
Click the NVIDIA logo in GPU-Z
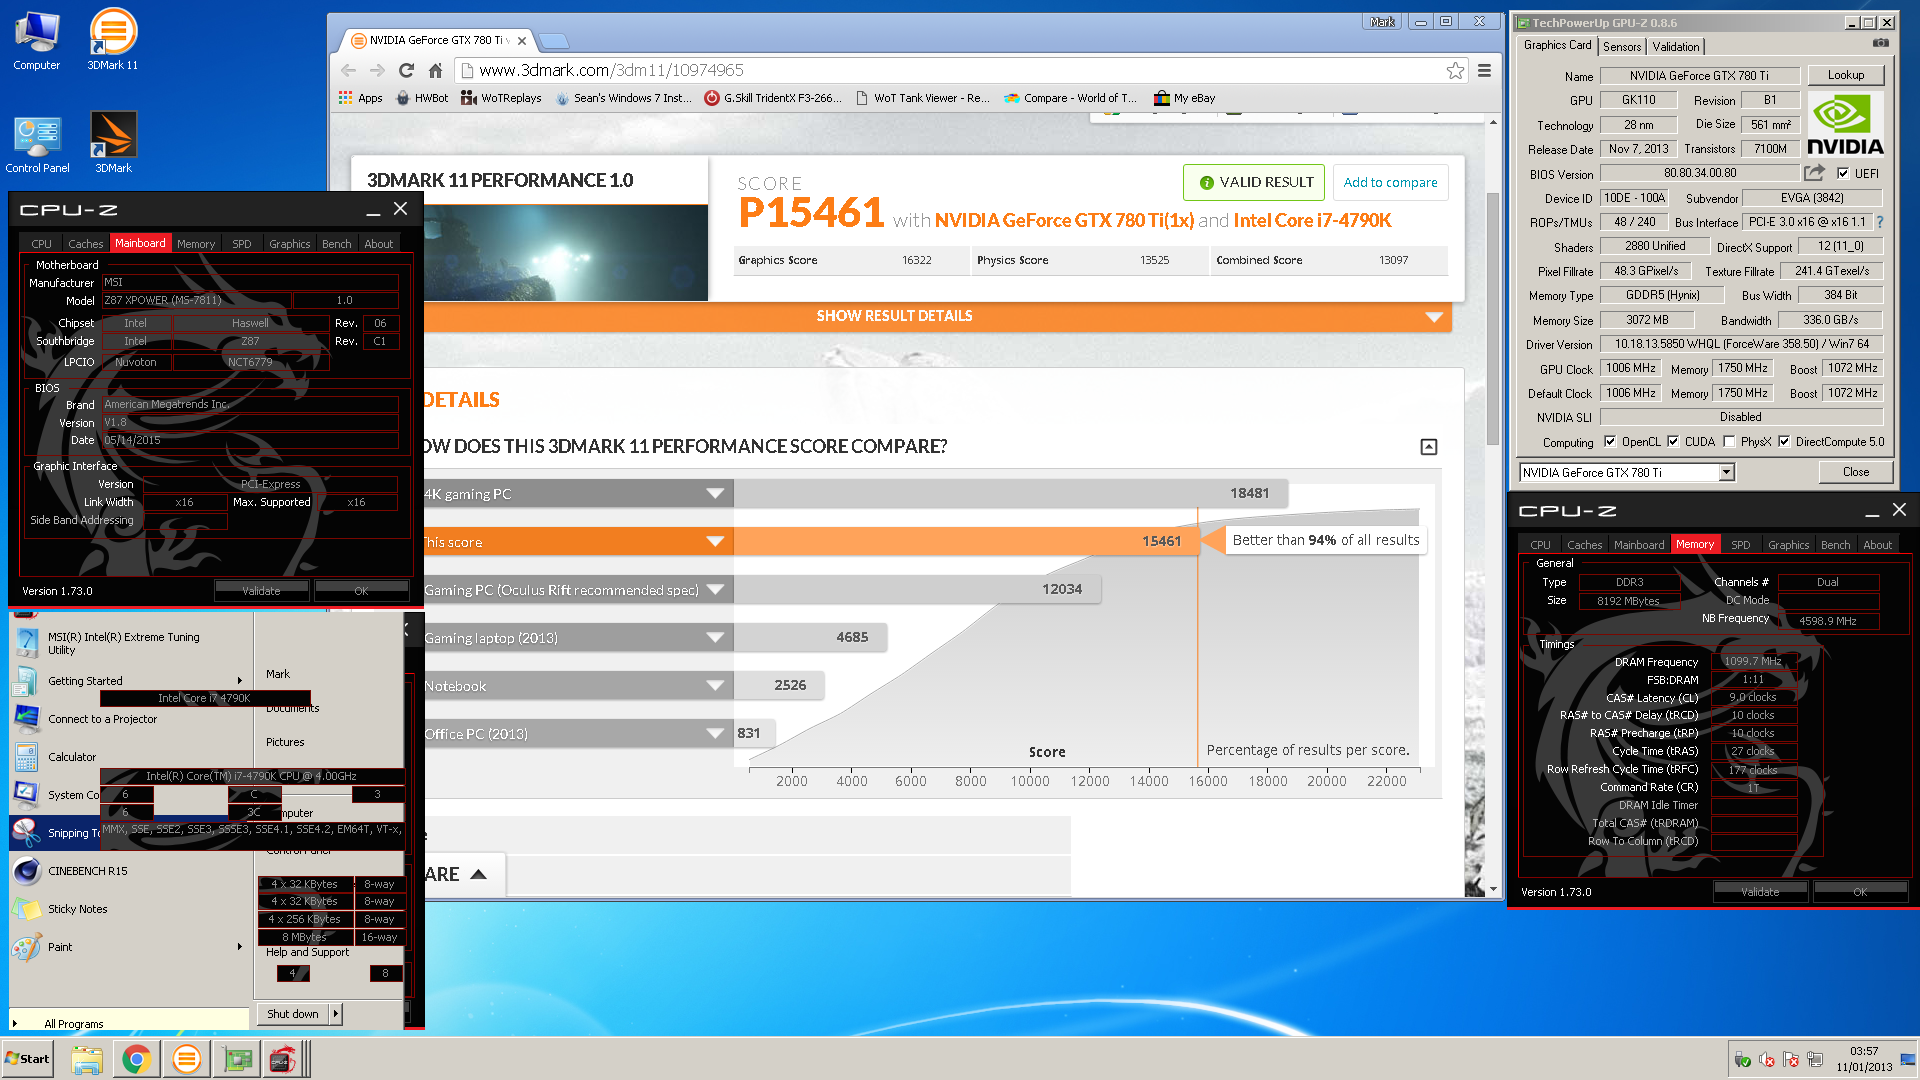(1845, 125)
